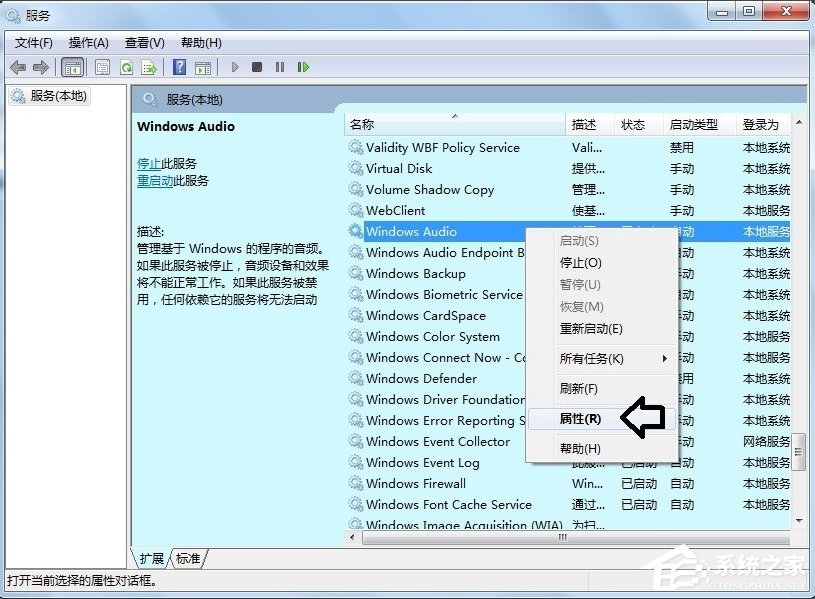This screenshot has height=599, width=815.
Task: Export the service list with the export icon
Action: click(150, 67)
